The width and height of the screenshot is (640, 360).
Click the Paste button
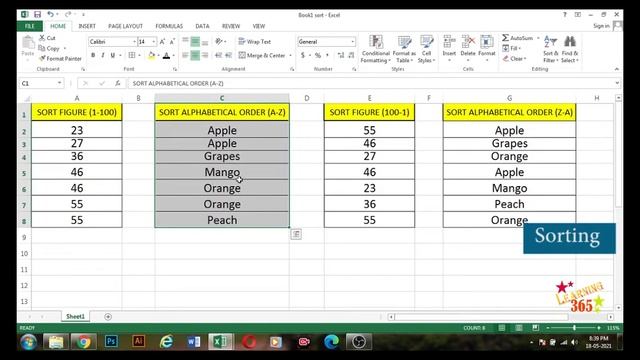tap(28, 47)
